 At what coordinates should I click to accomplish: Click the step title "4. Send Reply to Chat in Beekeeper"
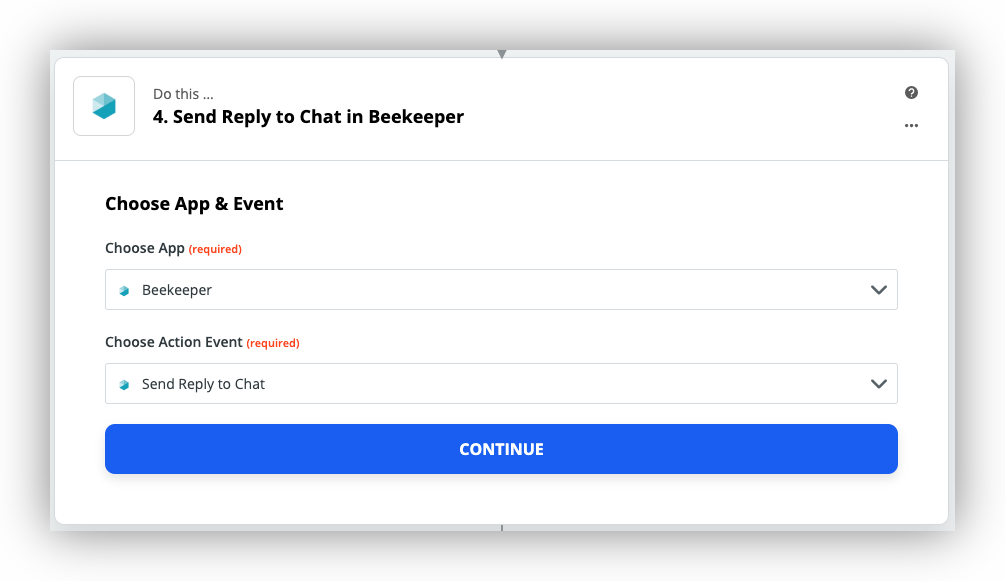(308, 117)
